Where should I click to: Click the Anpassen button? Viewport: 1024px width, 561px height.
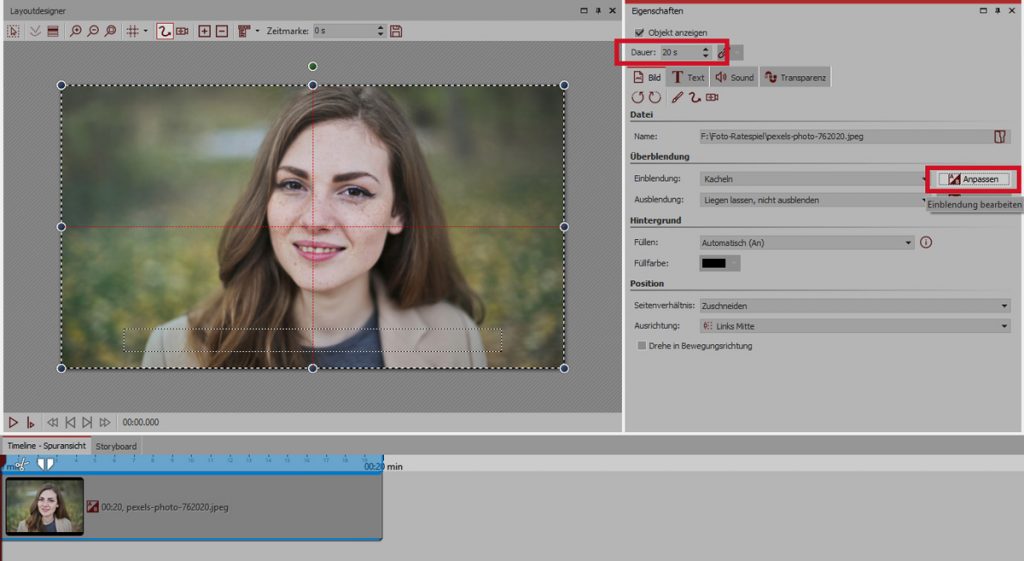coord(975,179)
